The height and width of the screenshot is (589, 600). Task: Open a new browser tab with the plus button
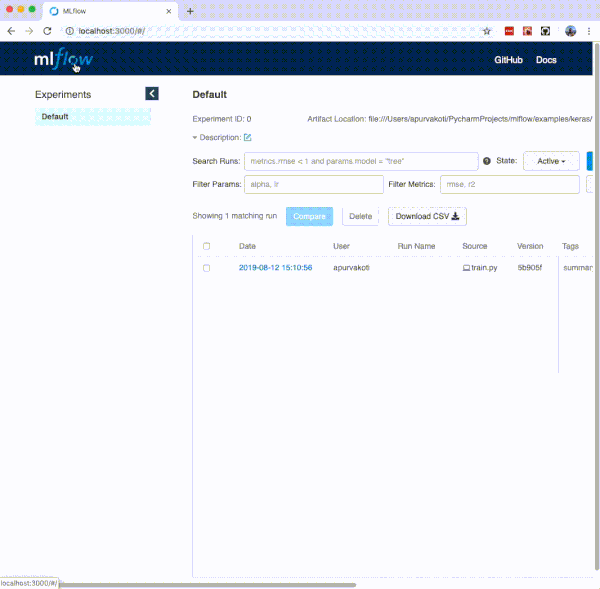coord(190,10)
